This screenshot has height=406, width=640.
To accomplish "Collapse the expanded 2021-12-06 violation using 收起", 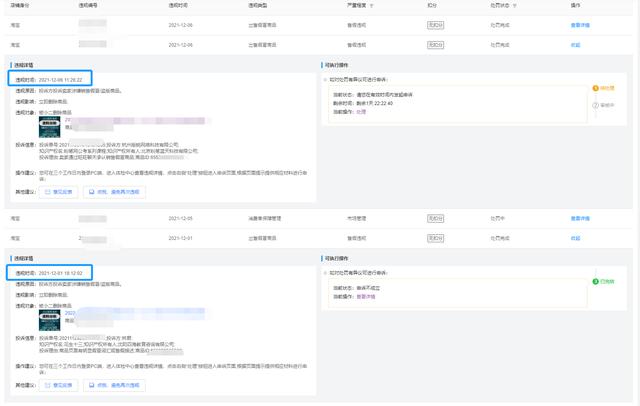I will coord(574,45).
